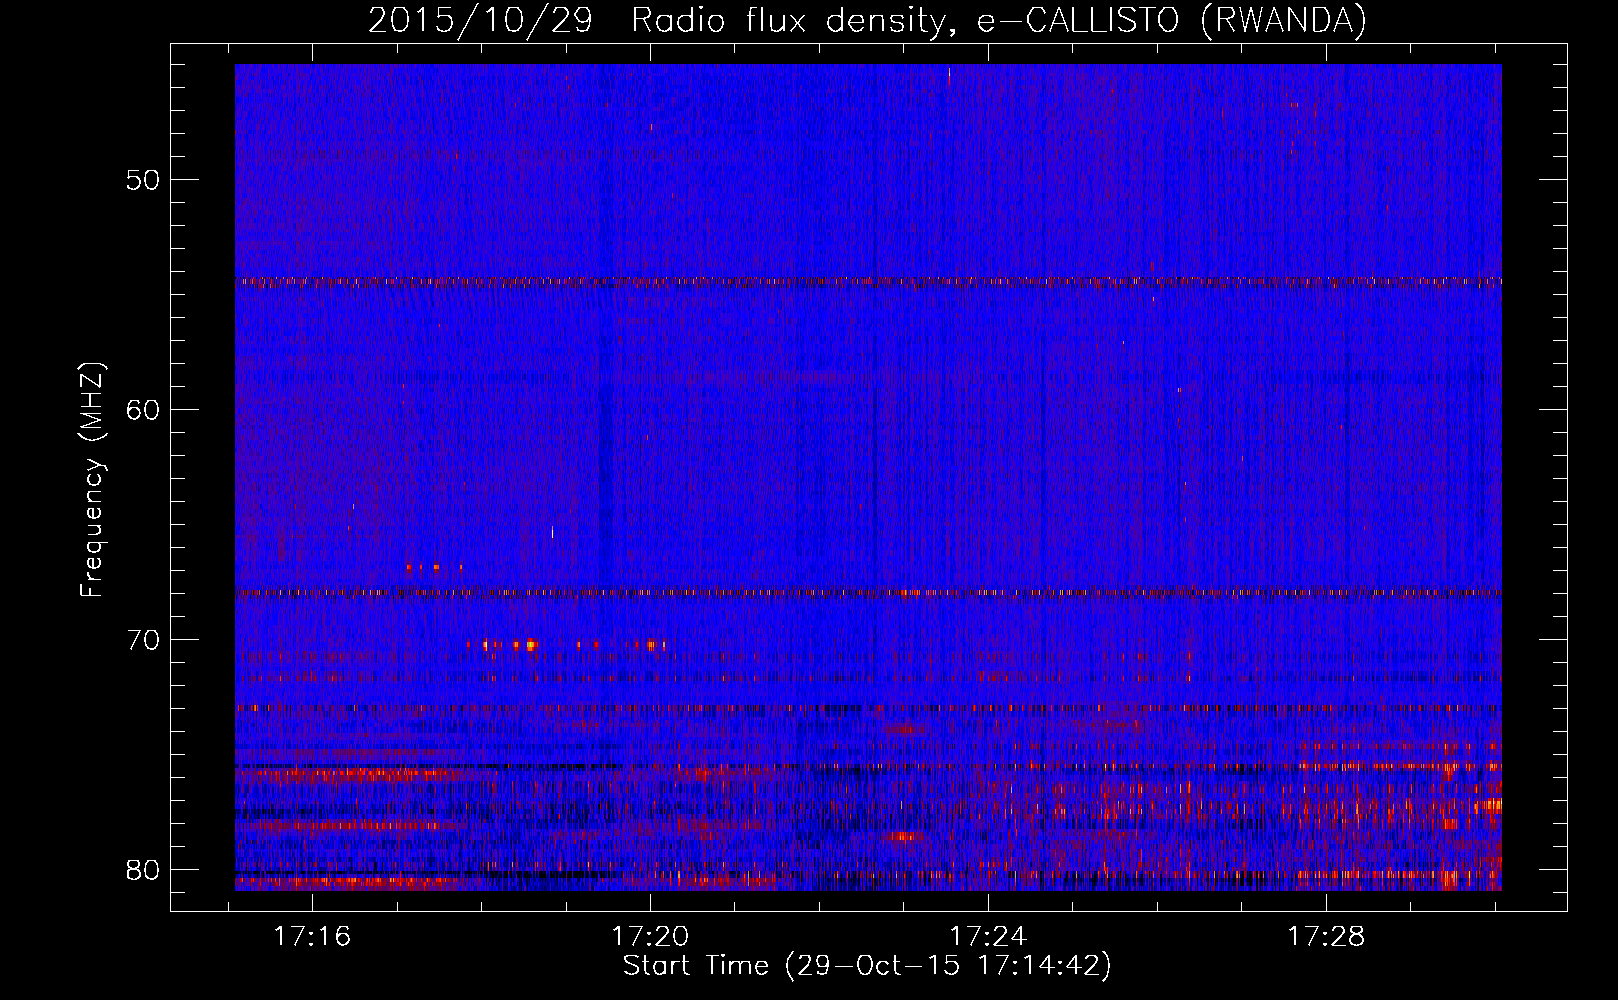Click the plot title 'Radio flux density, e-CALLISTO (RWANDA)'
The image size is (1618, 1000).
(x=999, y=20)
